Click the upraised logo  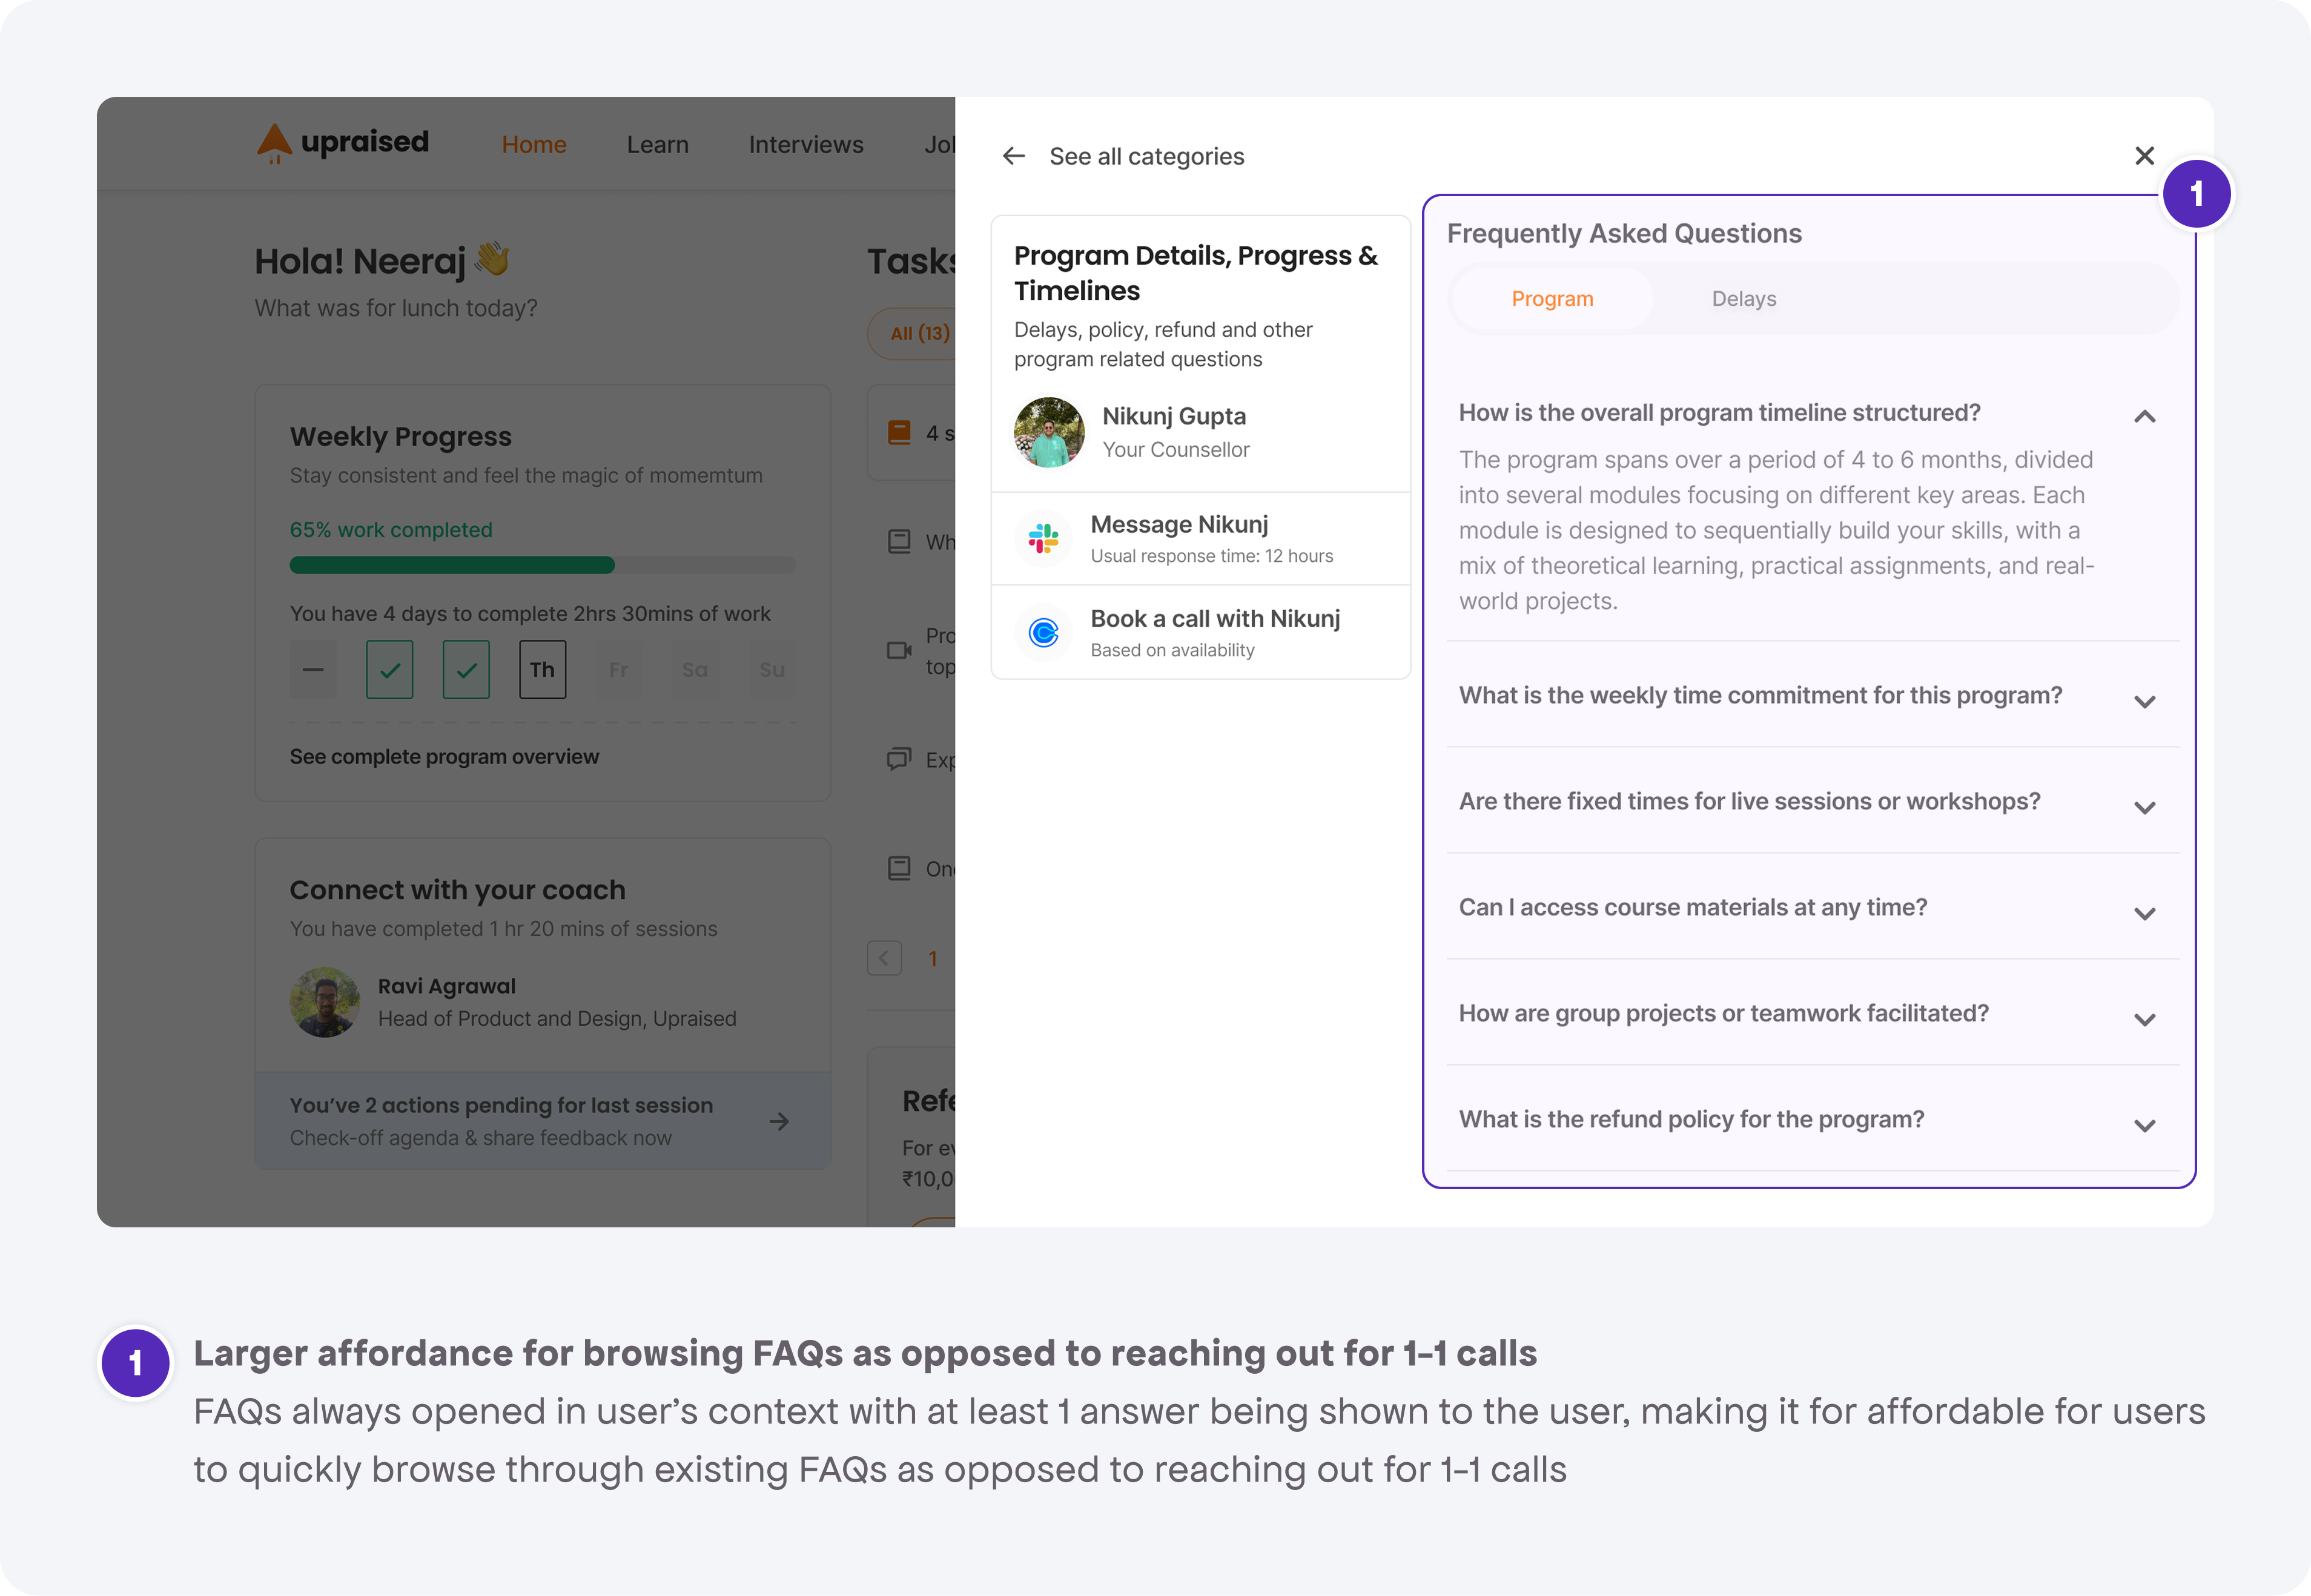point(343,143)
